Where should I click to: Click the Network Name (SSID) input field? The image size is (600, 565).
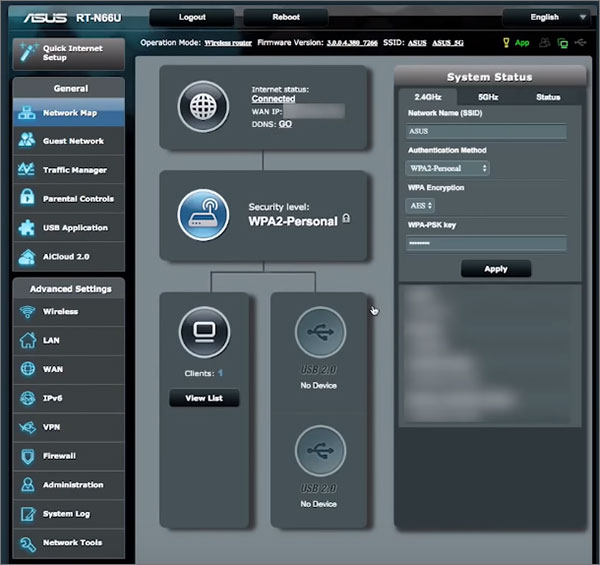[x=486, y=131]
